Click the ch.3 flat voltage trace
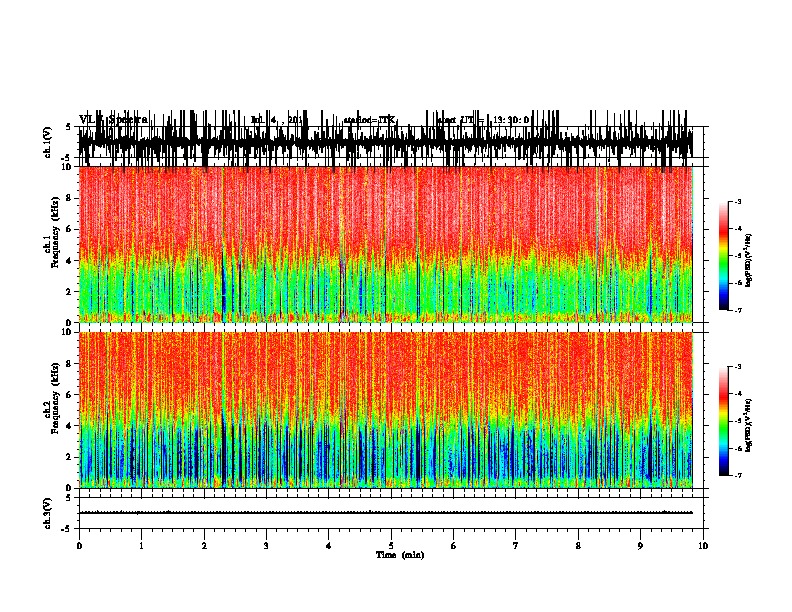This screenshot has height=612, width=792. point(386,513)
